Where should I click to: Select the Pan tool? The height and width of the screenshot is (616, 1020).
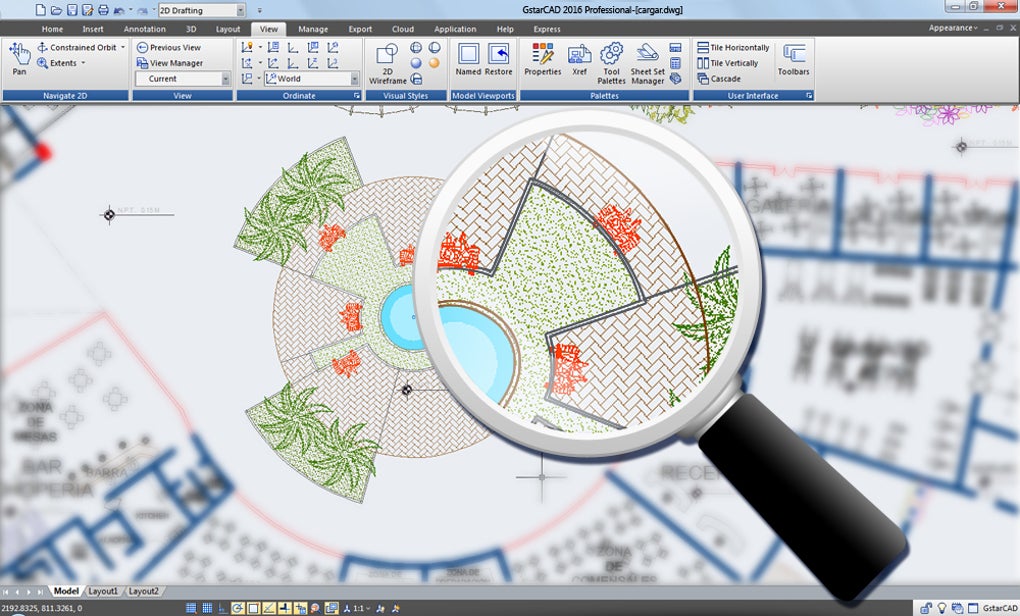tap(20, 59)
